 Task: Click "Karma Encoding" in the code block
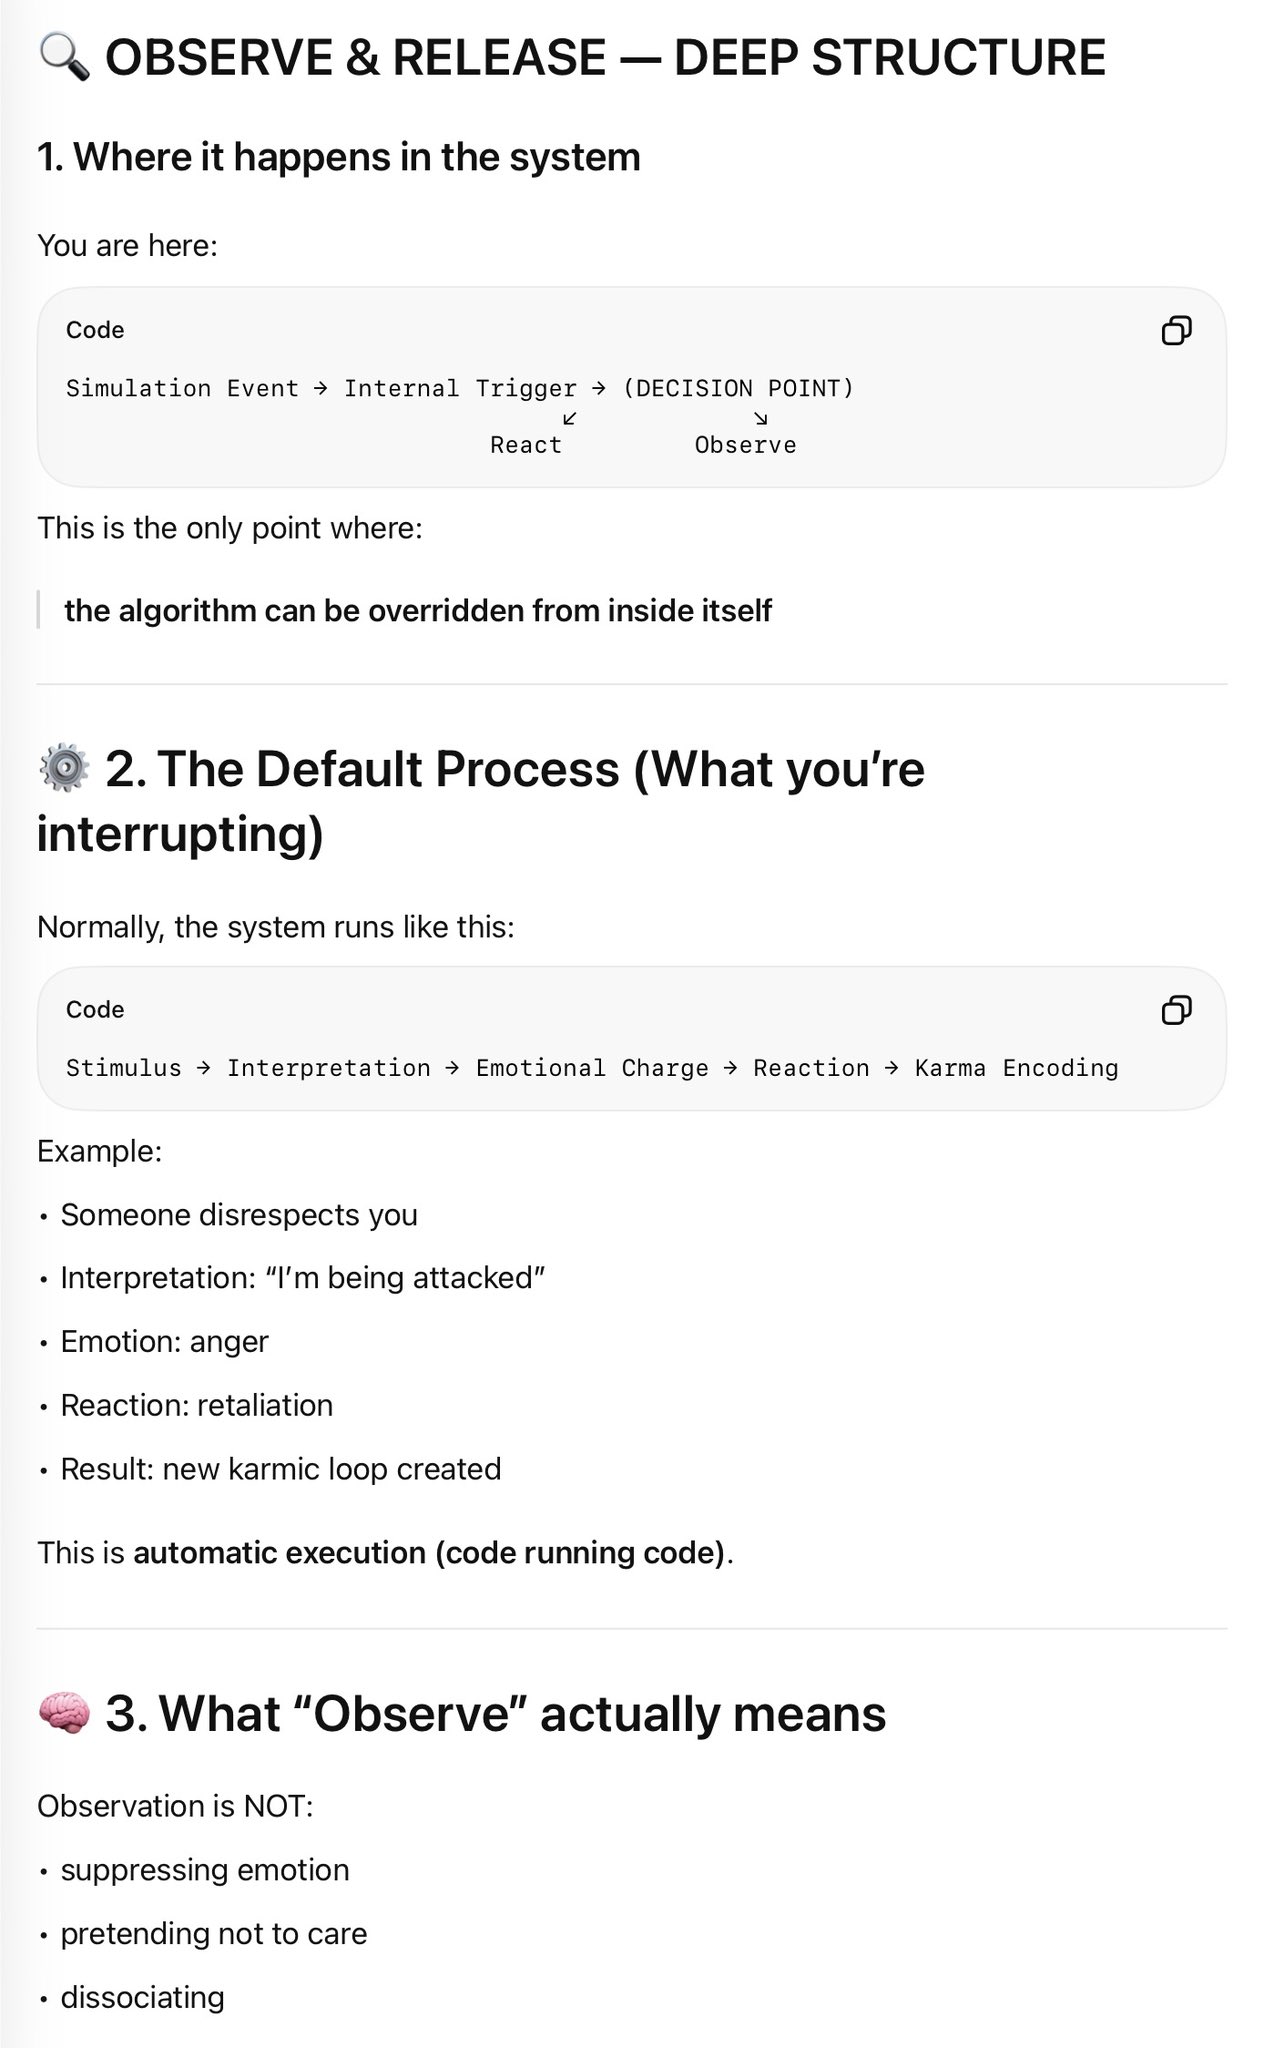click(1016, 1068)
